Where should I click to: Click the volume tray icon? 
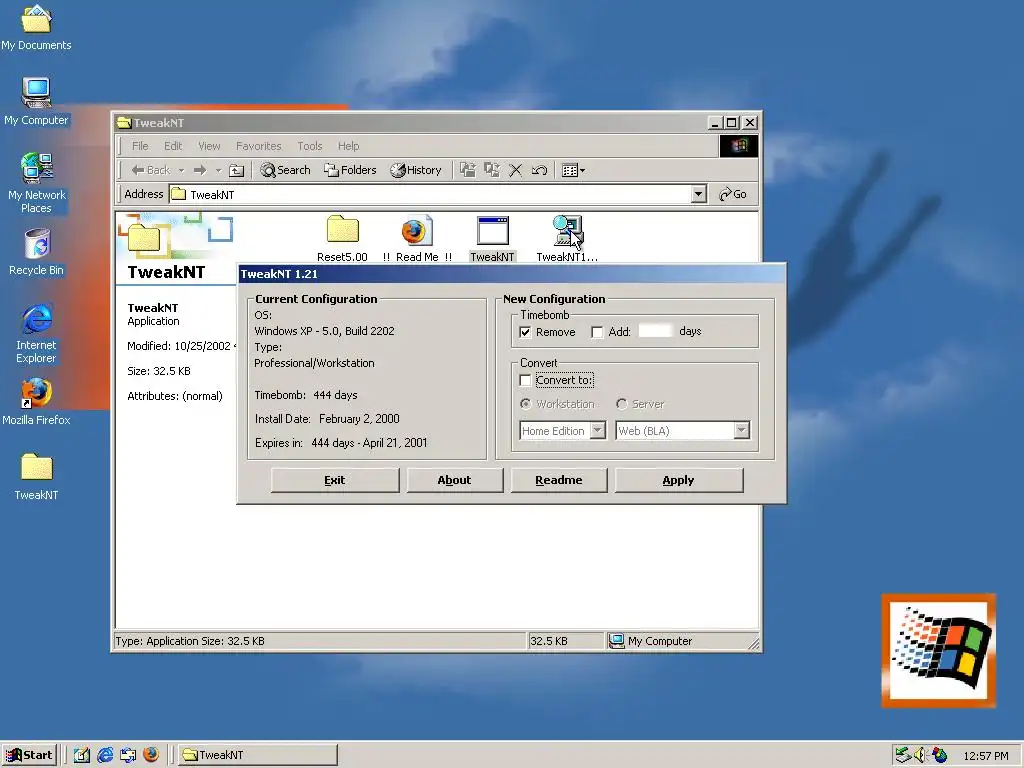[920, 755]
